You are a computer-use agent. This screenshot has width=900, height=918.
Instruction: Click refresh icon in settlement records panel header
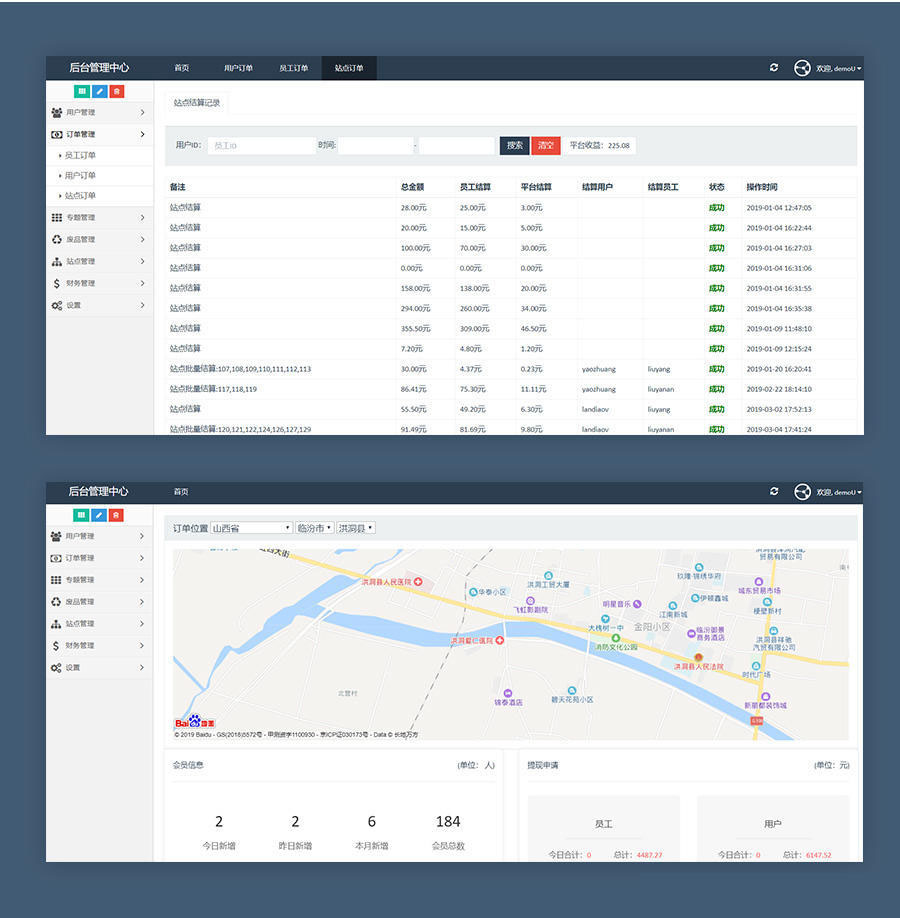774,68
